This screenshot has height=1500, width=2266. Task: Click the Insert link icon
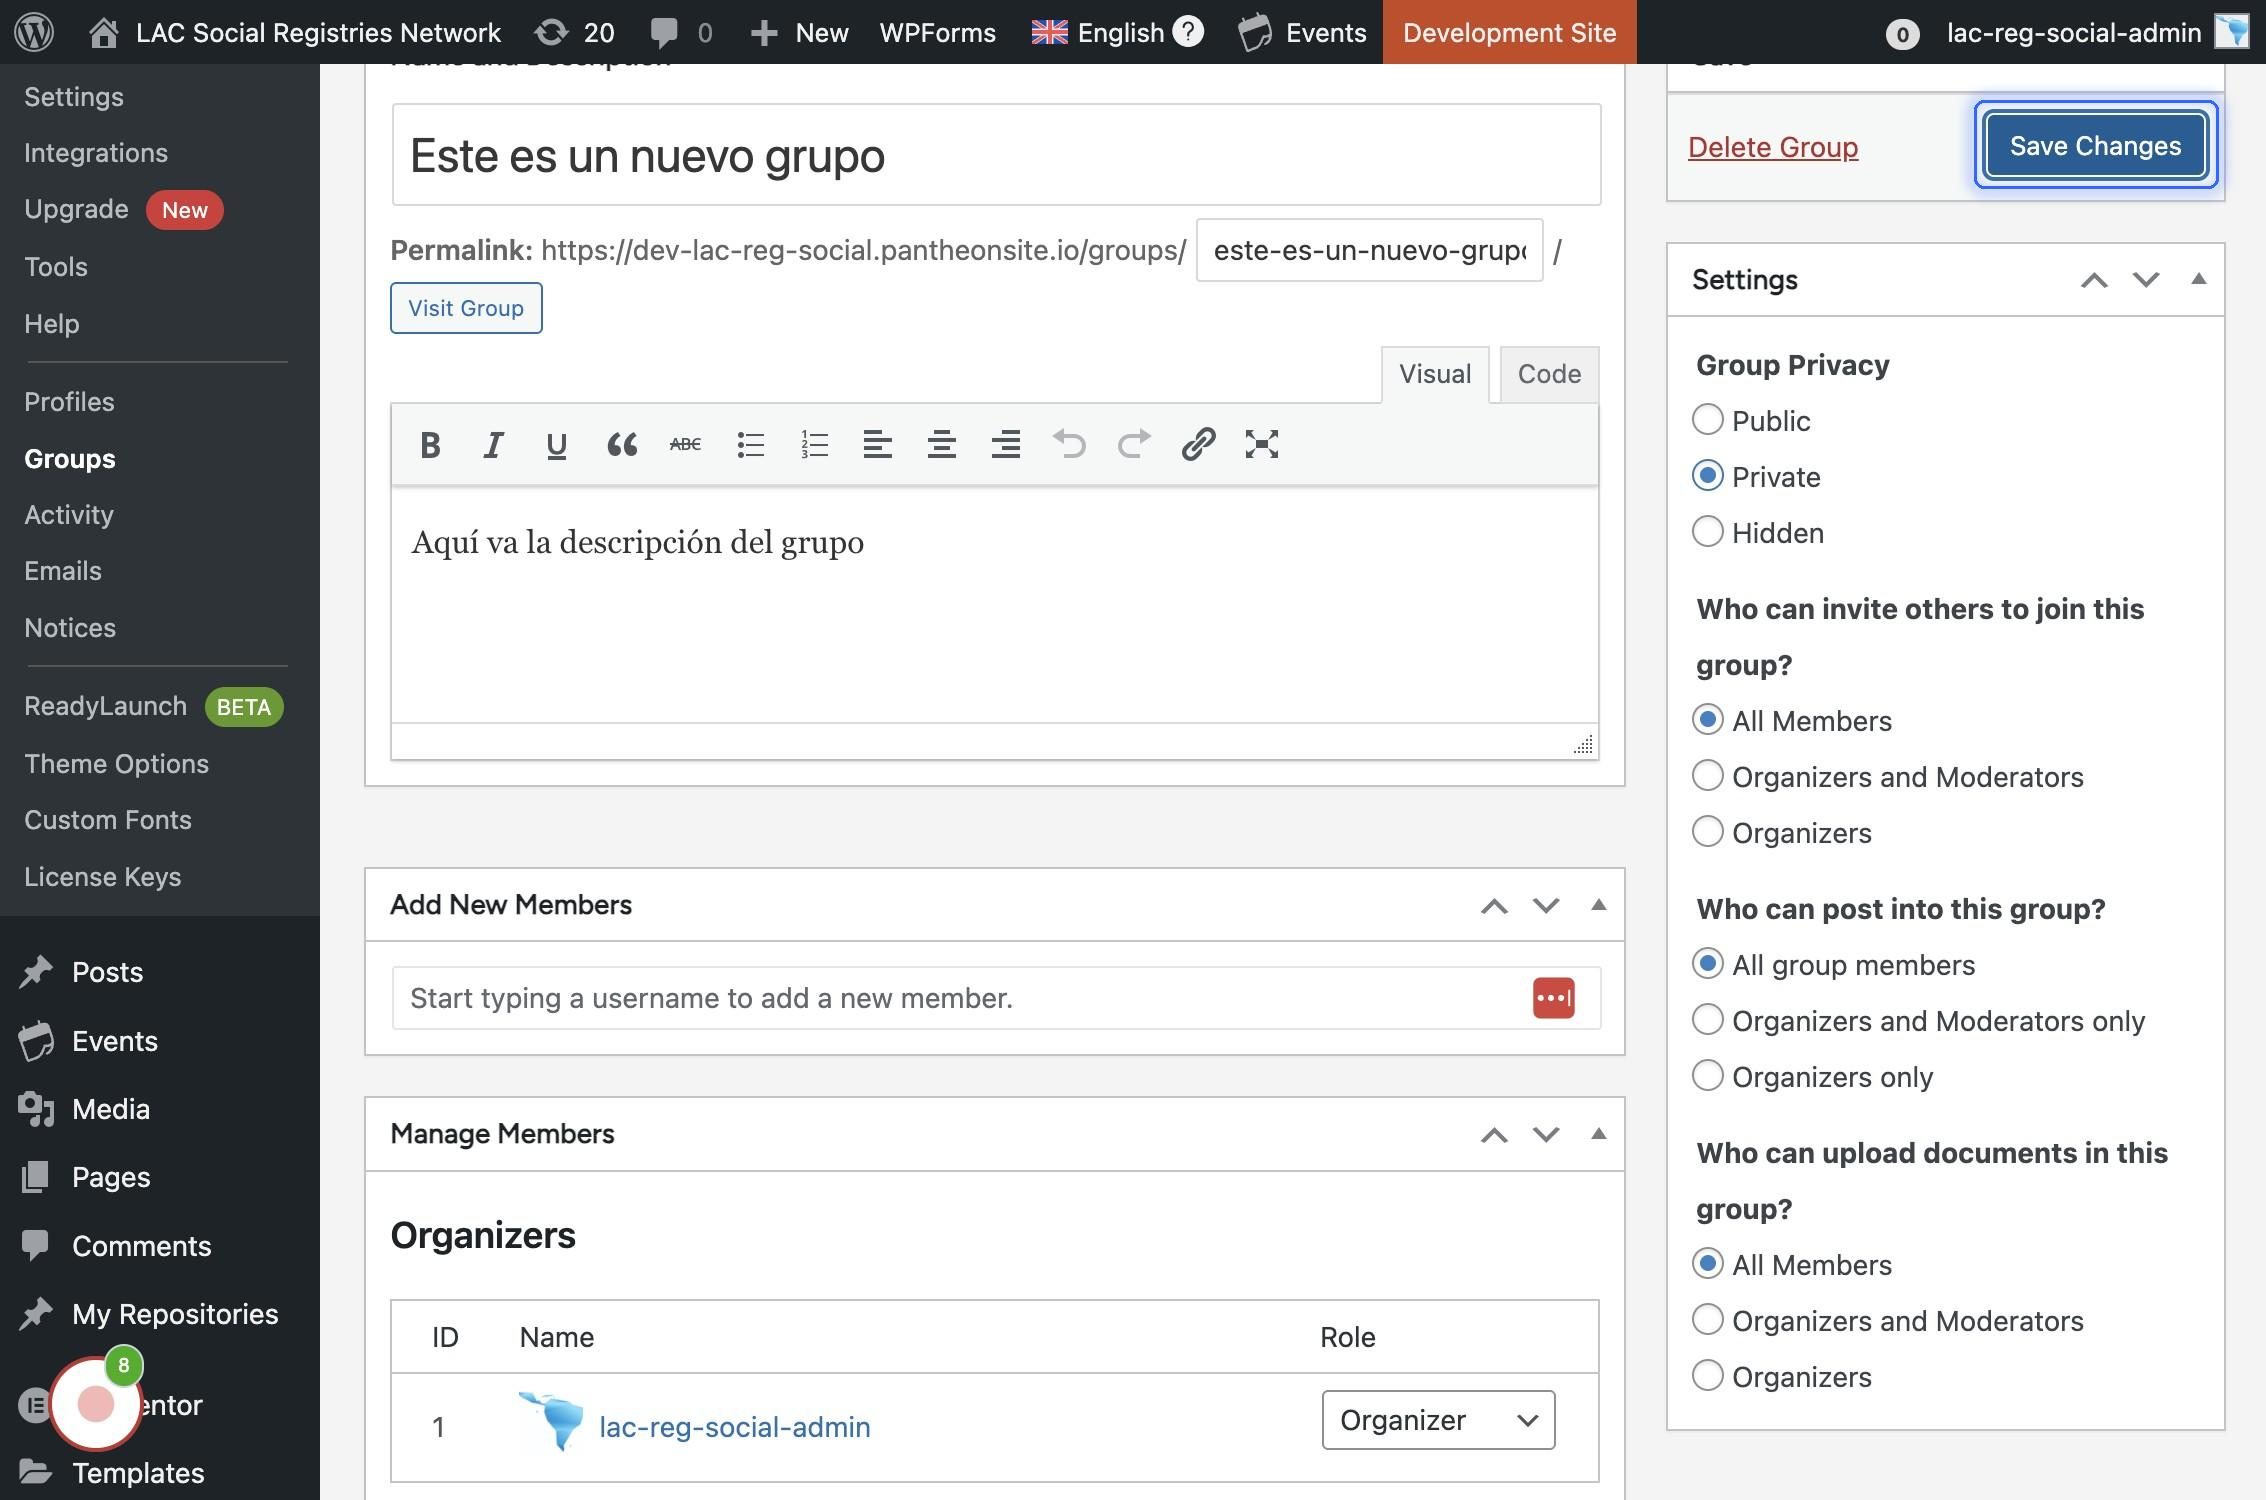click(x=1197, y=444)
